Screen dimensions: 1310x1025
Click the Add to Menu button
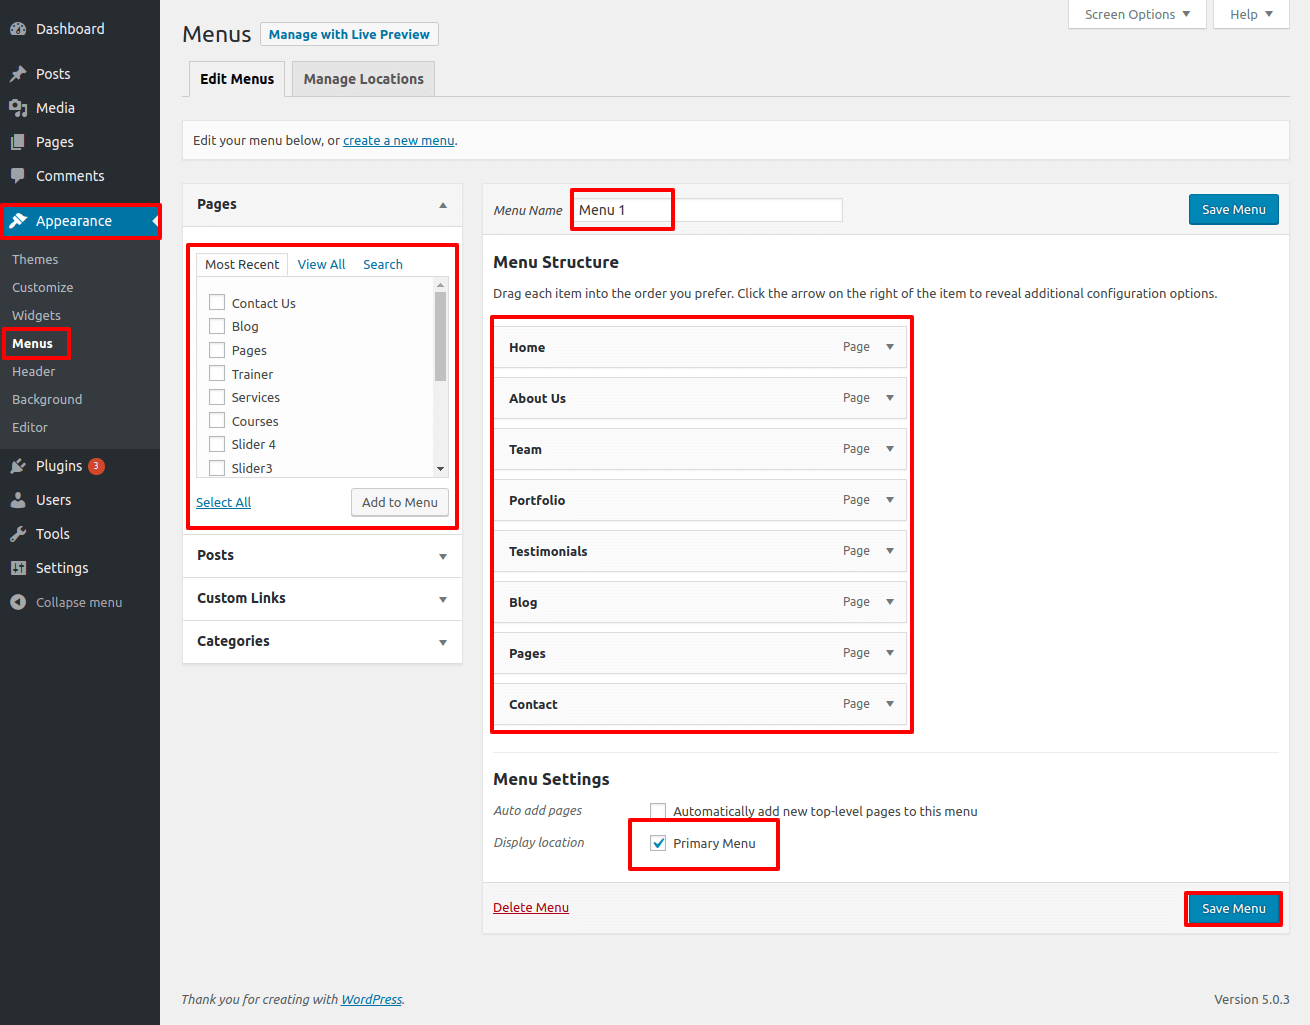coord(399,502)
